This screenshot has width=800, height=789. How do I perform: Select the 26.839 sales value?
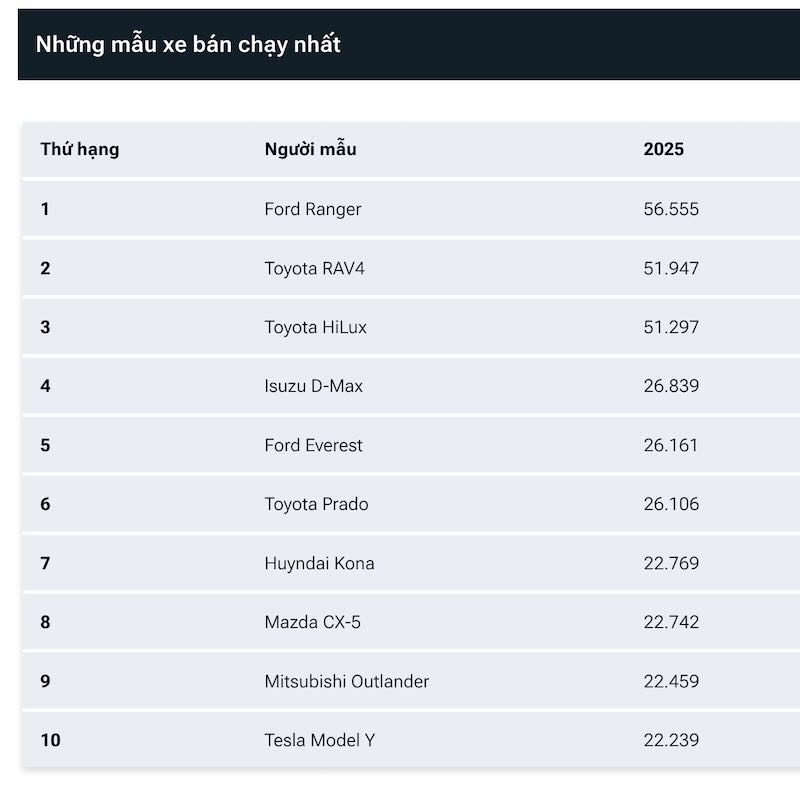(671, 386)
